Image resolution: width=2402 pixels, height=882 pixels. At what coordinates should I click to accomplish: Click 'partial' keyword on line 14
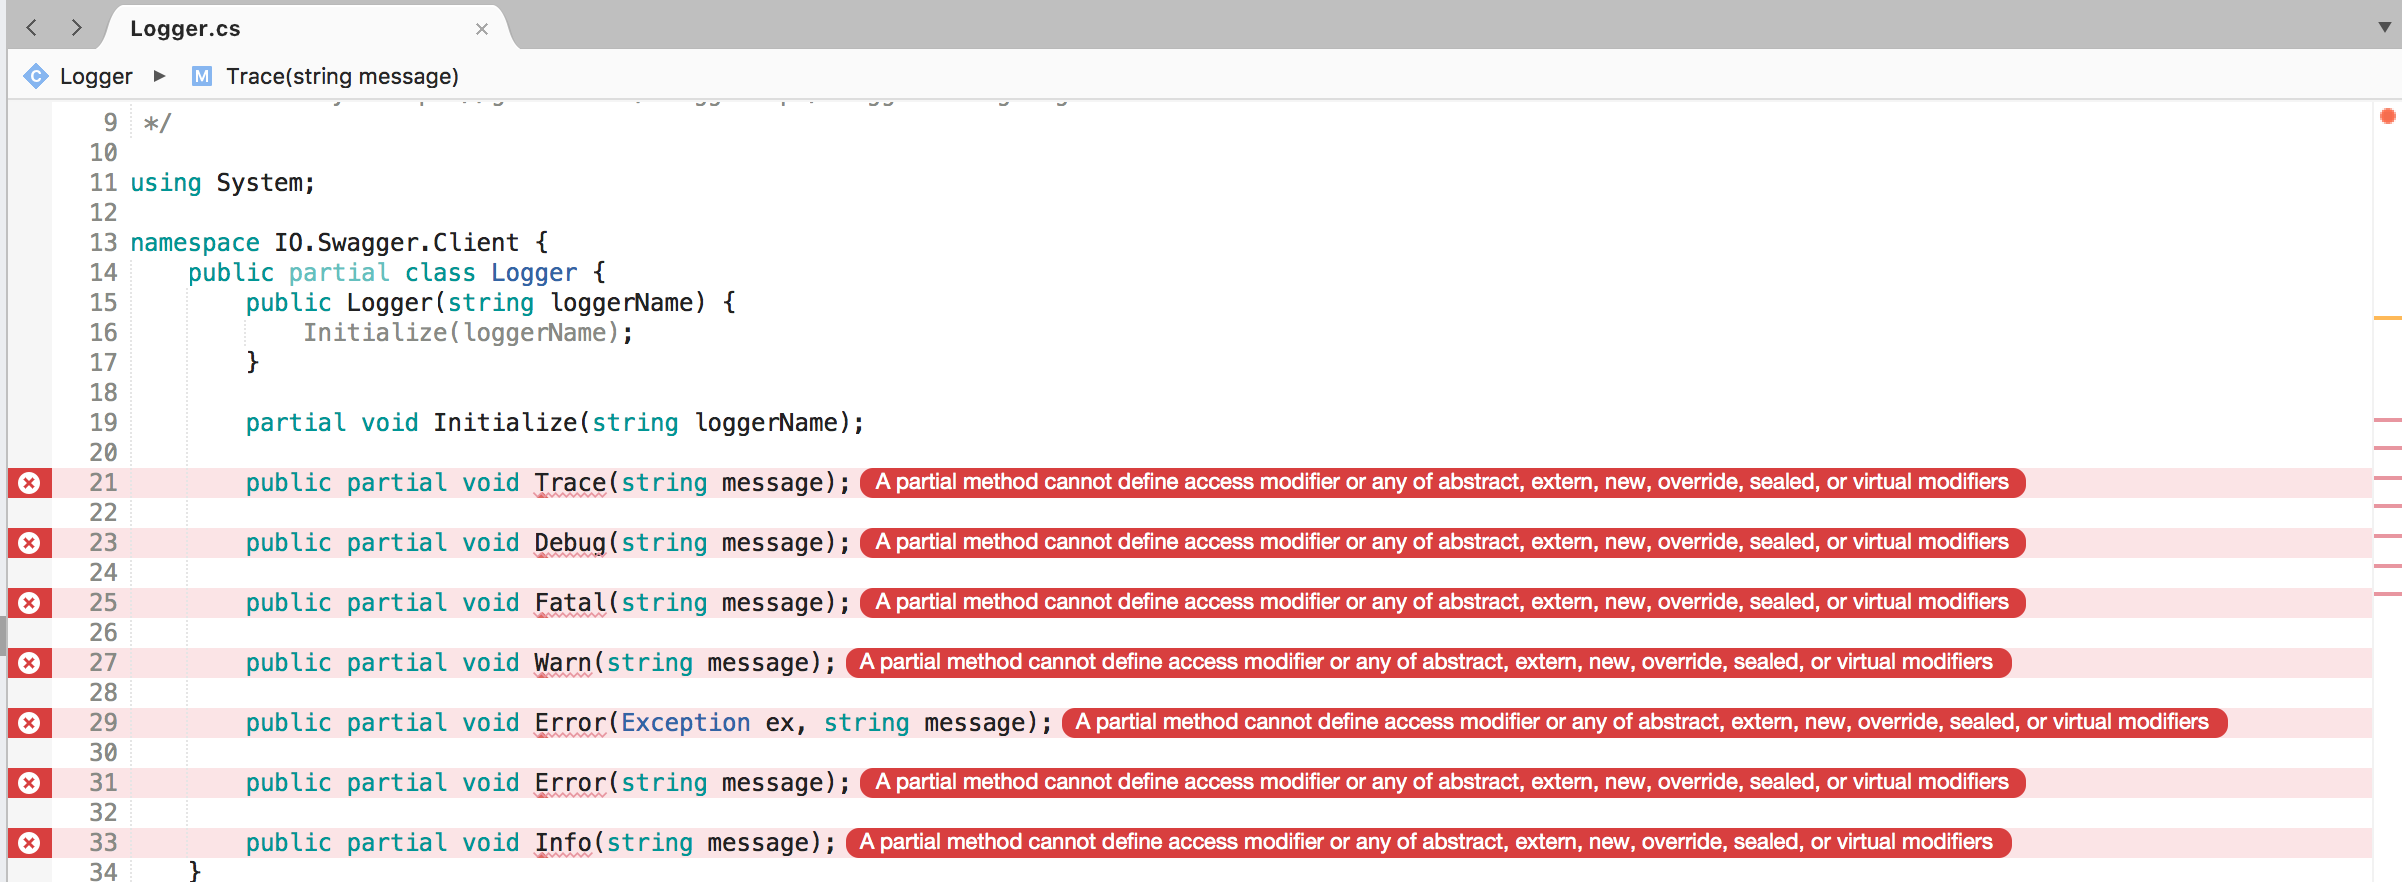pos(339,273)
